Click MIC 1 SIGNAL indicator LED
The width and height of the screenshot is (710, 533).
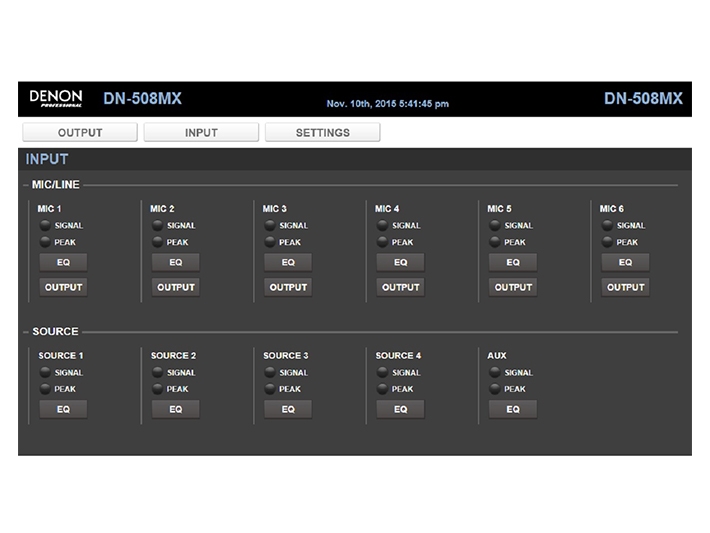coord(45,225)
